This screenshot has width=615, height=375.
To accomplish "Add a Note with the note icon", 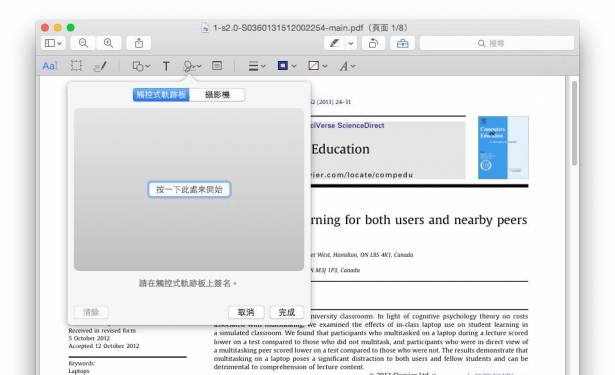I will click(x=217, y=66).
